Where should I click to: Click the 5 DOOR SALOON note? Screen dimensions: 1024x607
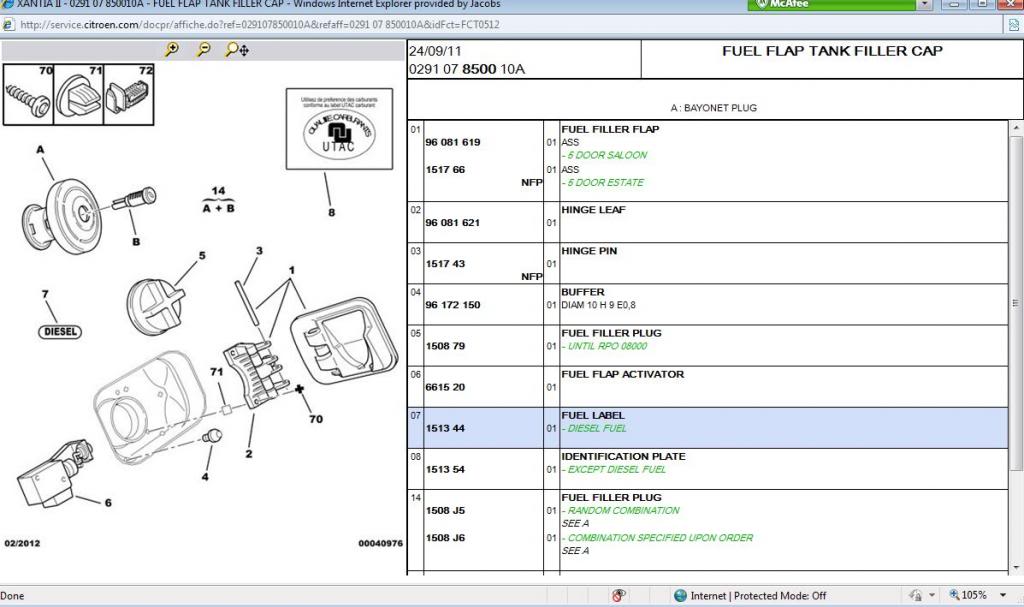pyautogui.click(x=605, y=155)
